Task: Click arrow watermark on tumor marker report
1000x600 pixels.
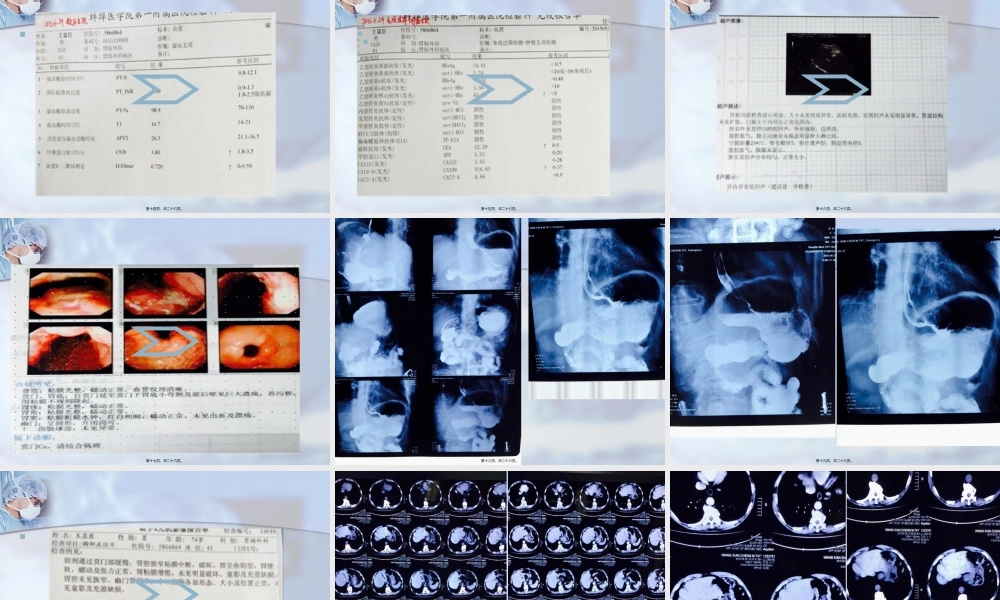Action: click(500, 88)
